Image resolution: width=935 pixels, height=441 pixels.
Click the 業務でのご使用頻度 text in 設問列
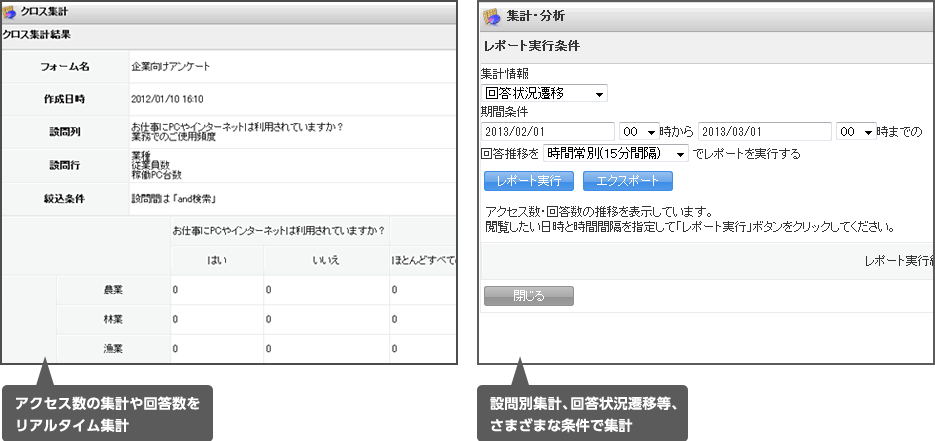(x=174, y=137)
